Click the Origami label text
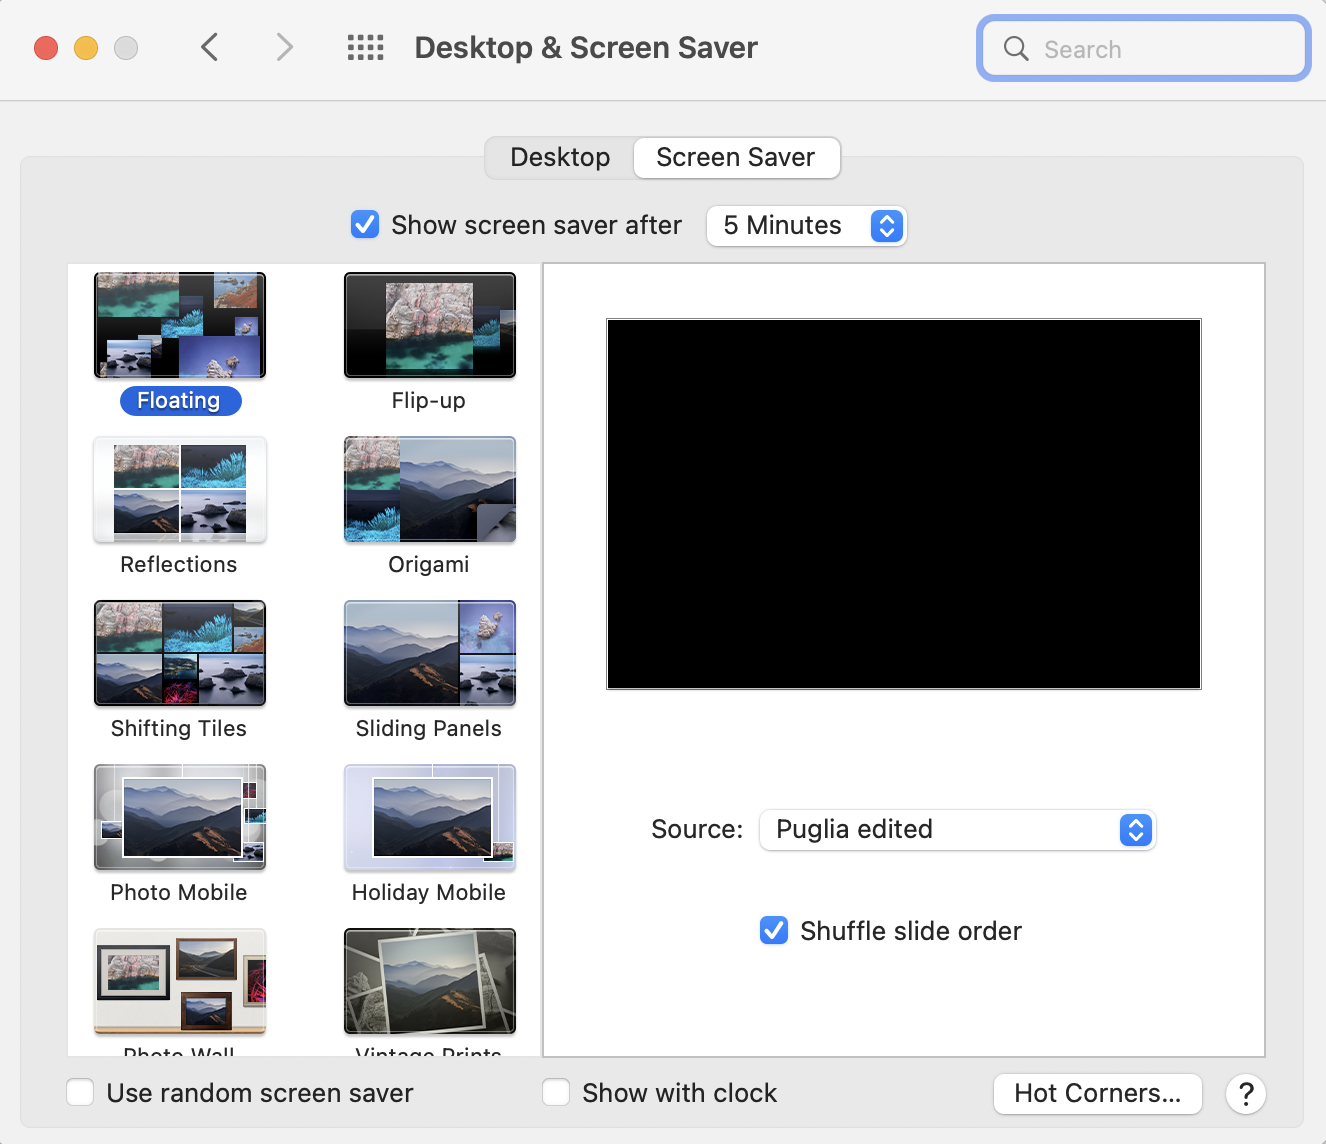 (x=429, y=564)
